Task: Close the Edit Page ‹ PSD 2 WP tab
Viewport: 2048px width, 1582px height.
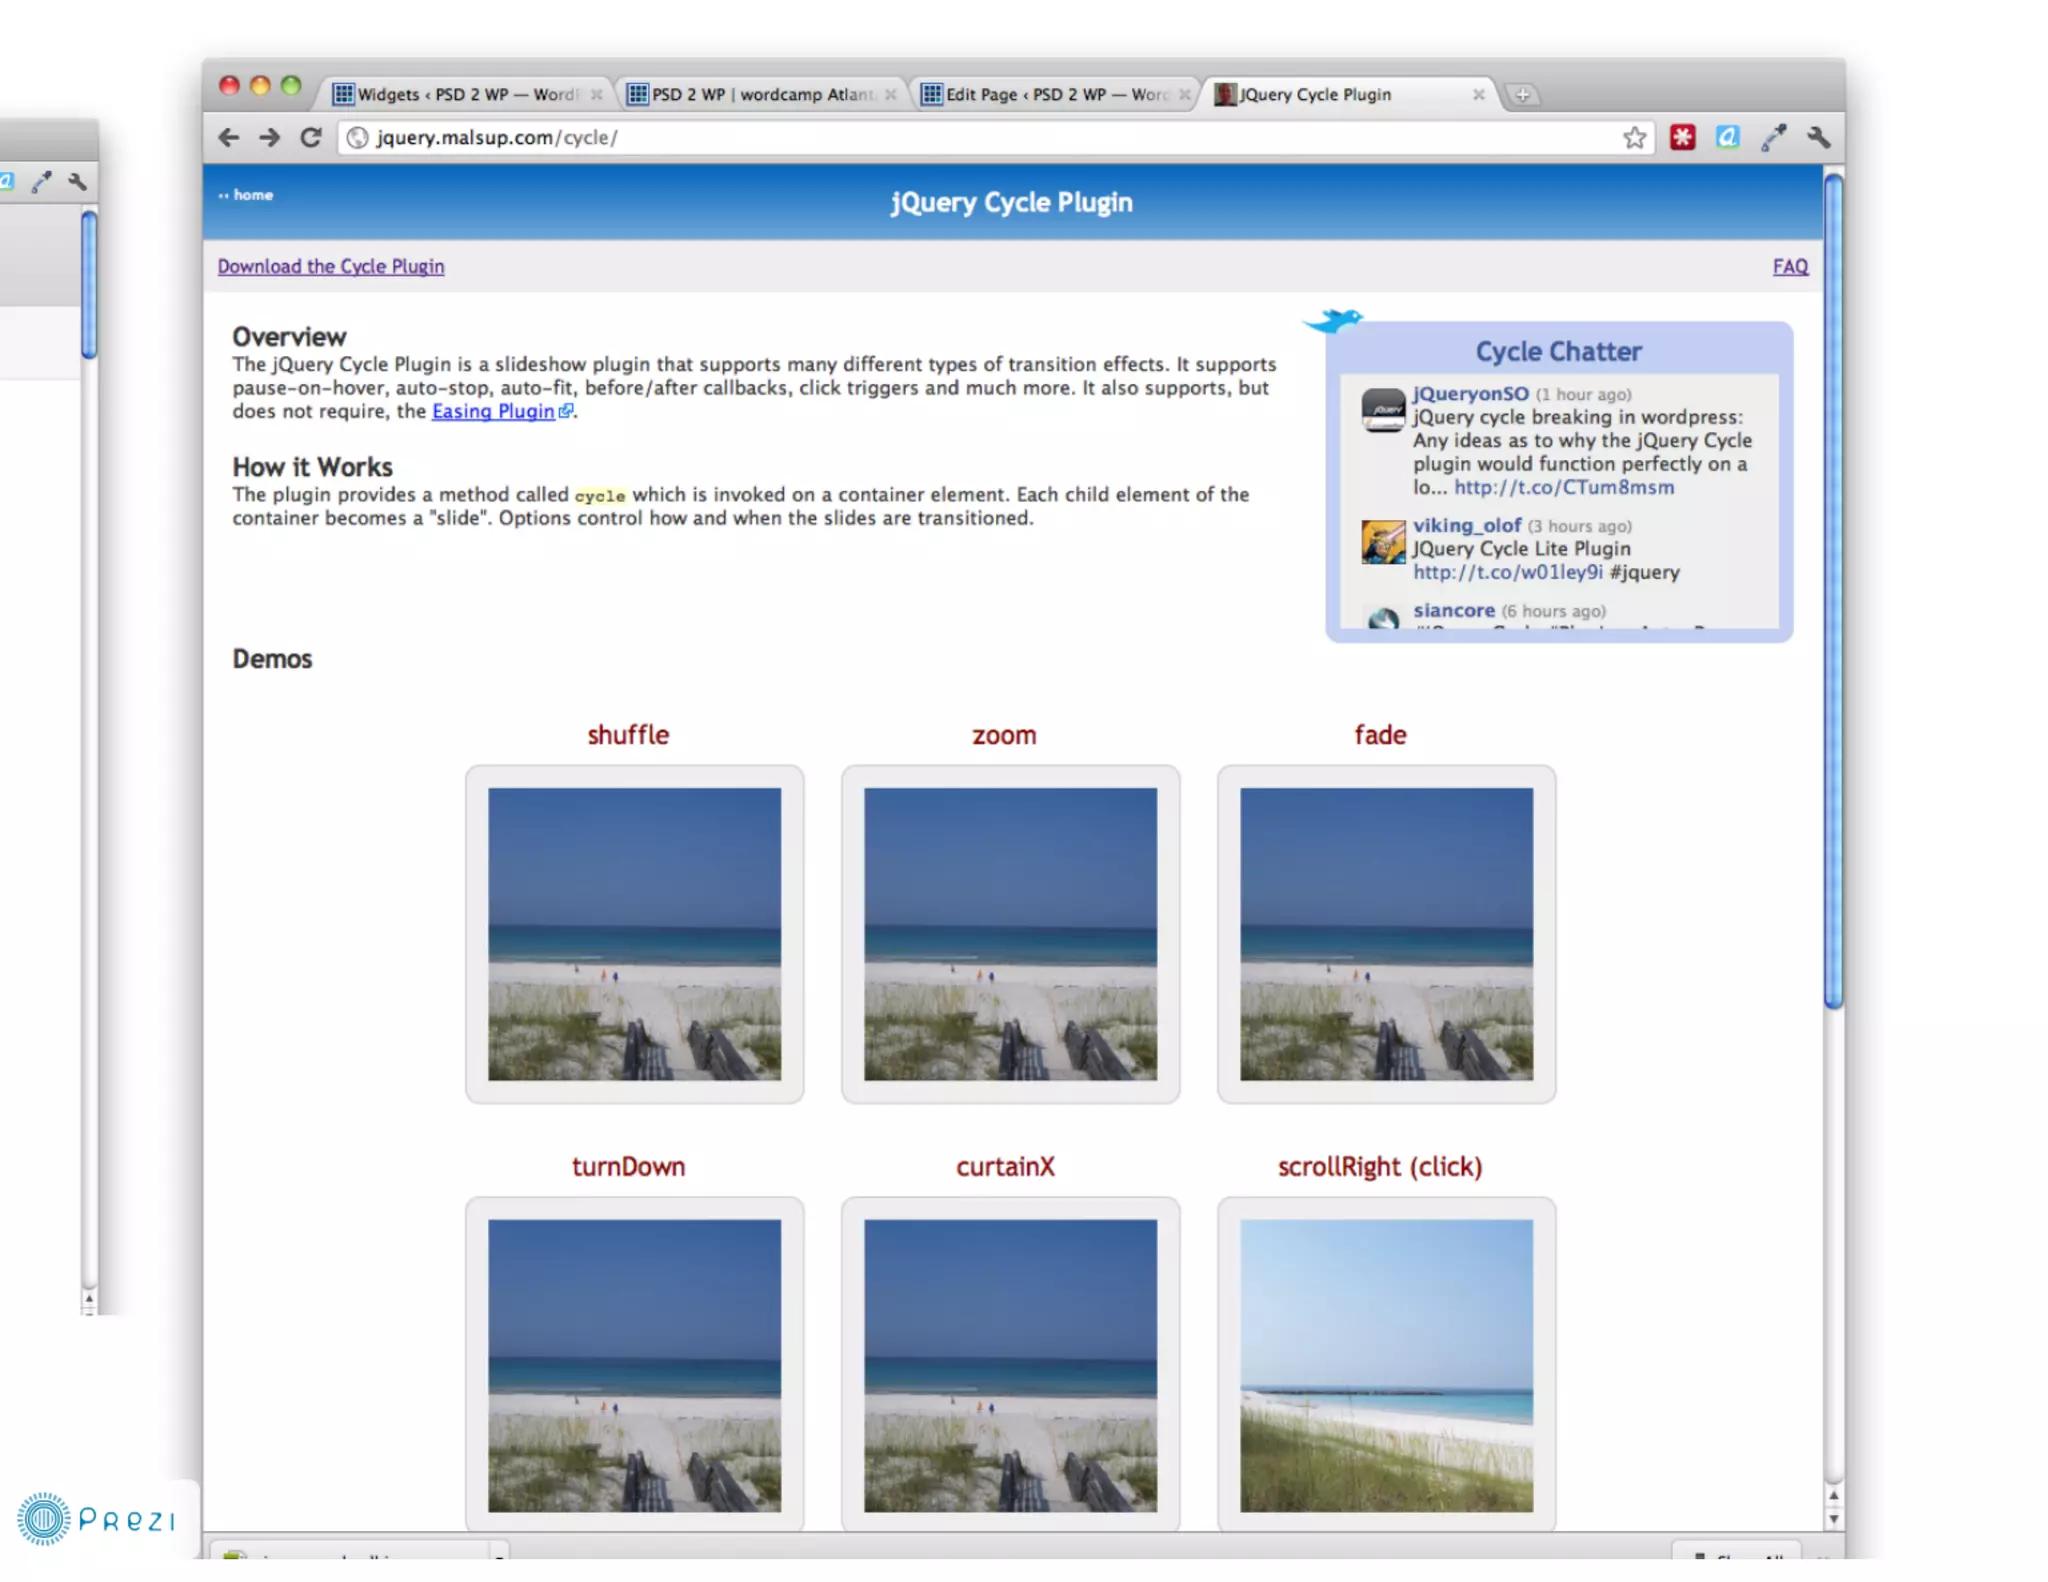Action: [1185, 95]
